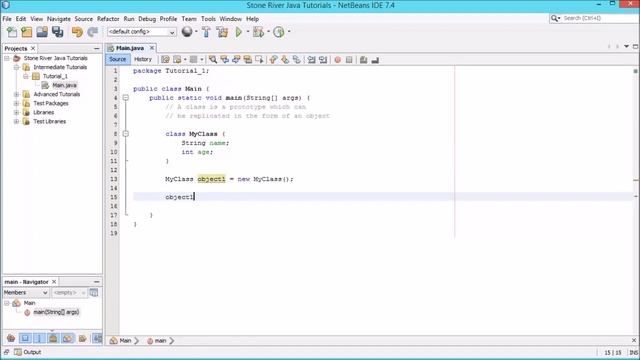This screenshot has height=360, width=640.
Task: Click the New Project toolbar icon
Action: tap(27, 32)
